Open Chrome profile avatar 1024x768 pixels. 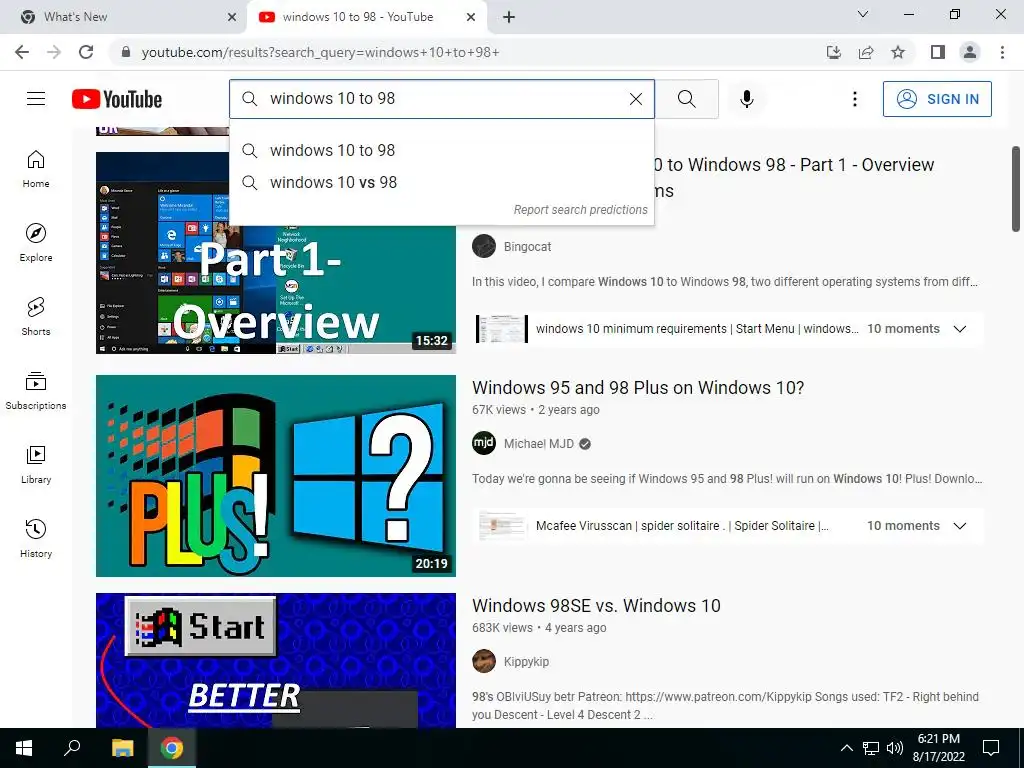970,52
